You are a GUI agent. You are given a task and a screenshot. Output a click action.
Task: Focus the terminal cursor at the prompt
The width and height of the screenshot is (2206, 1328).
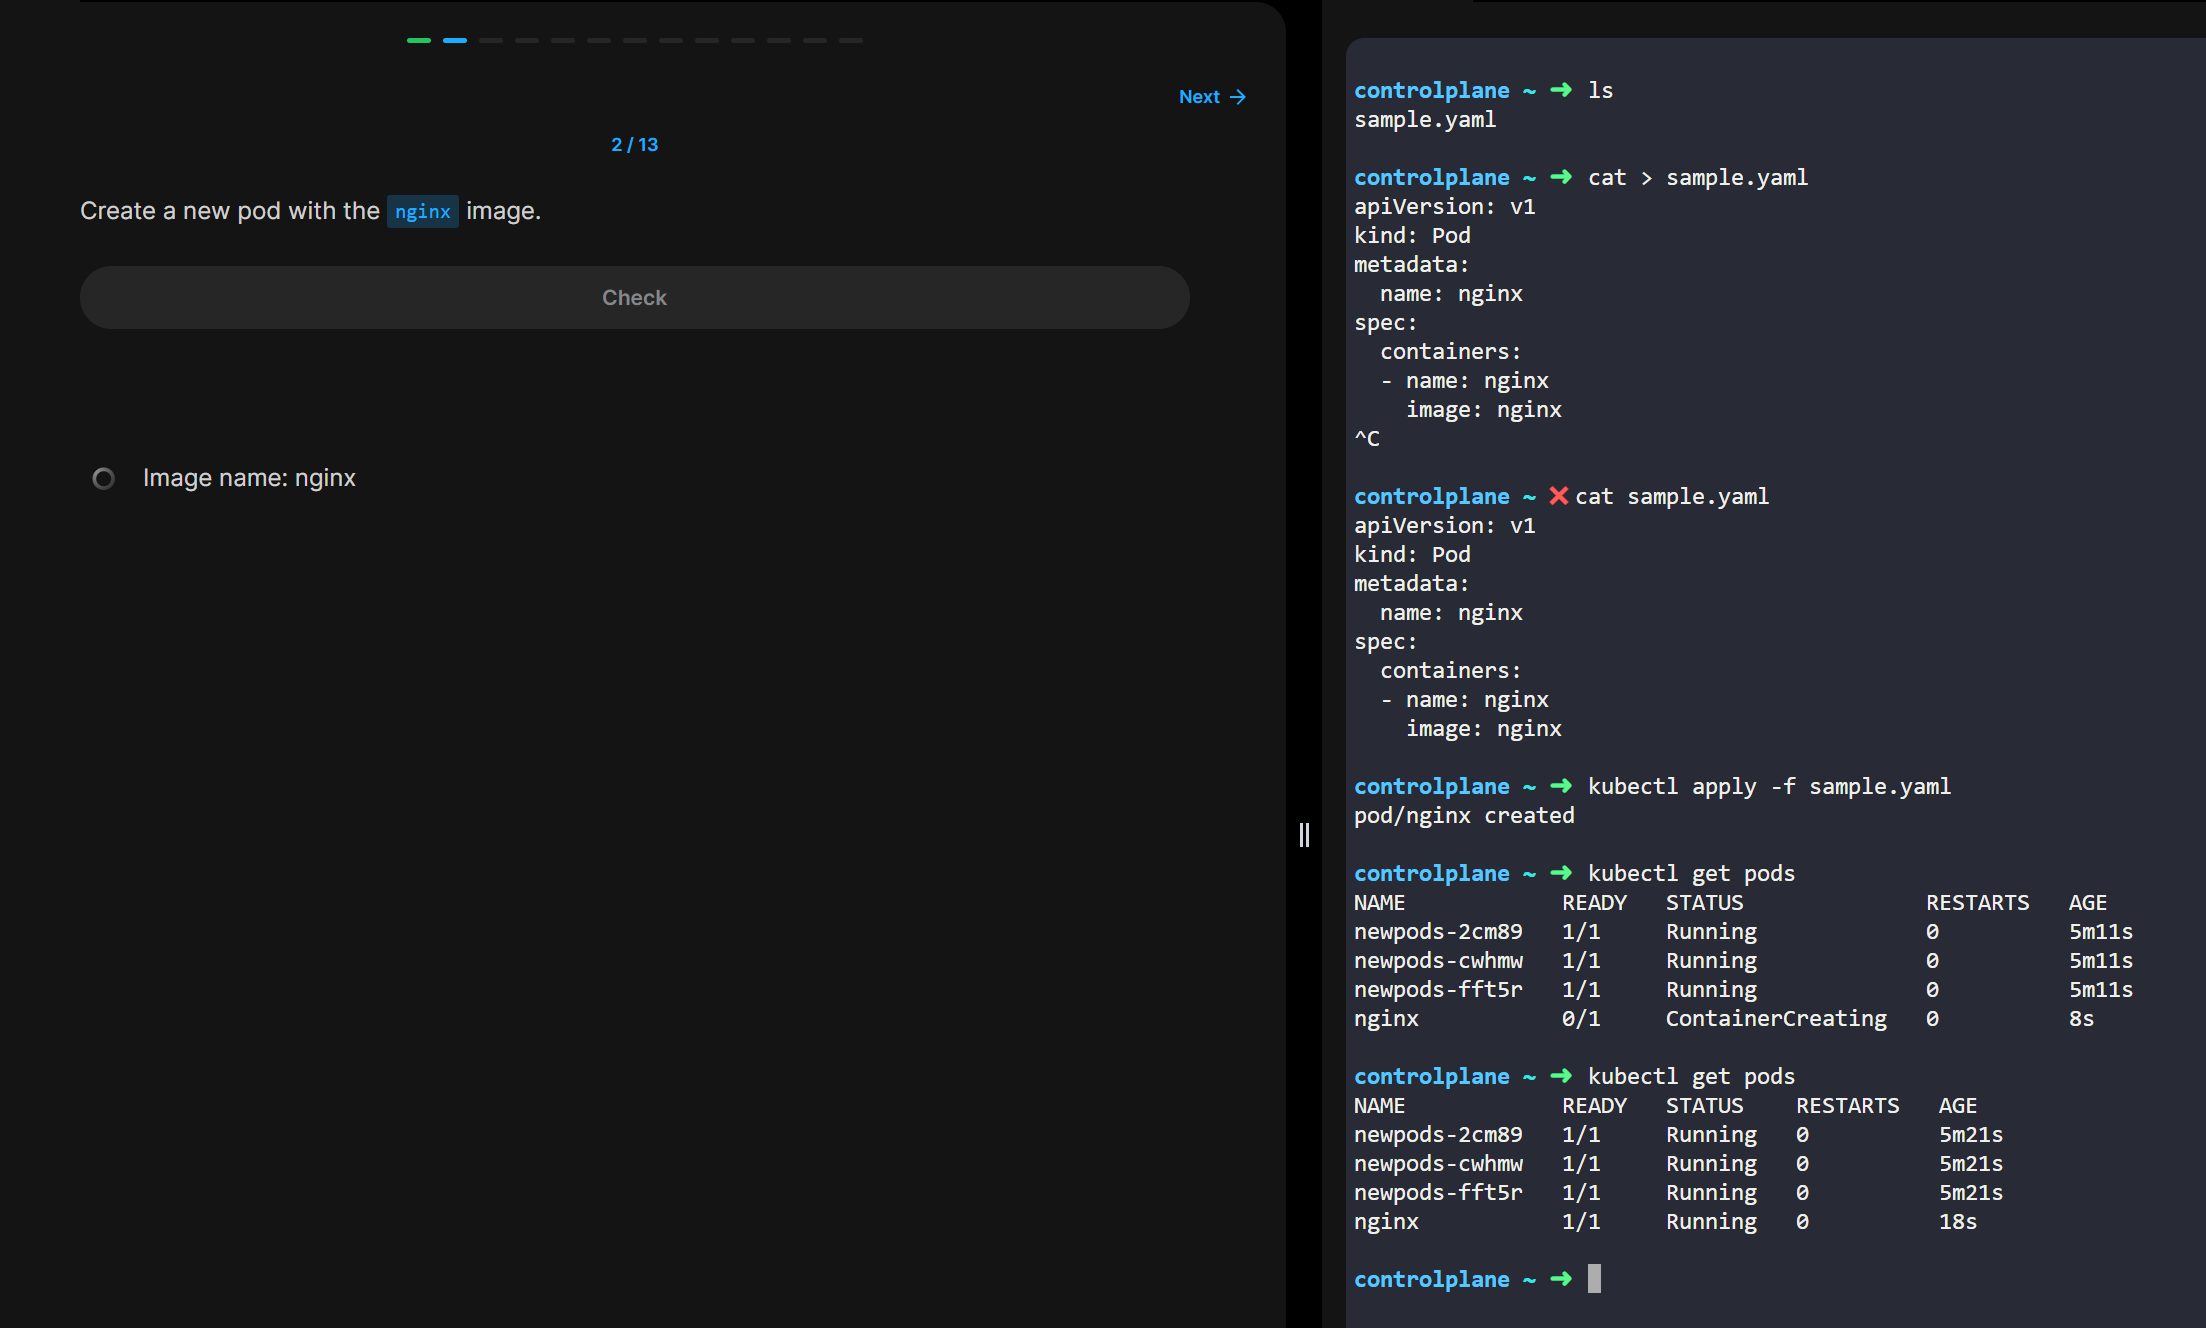[1594, 1279]
